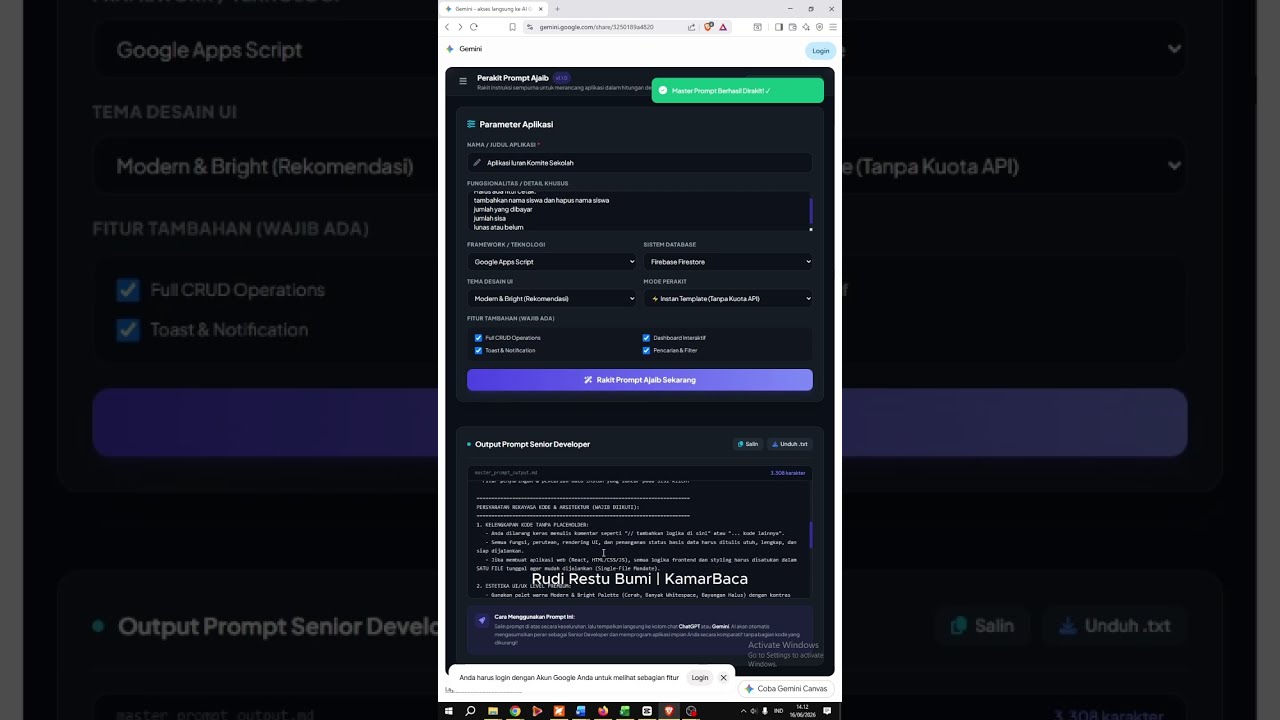Click the Fungsionalitas / Detail Khusus text area
Viewport: 1280px width, 720px height.
[638, 211]
